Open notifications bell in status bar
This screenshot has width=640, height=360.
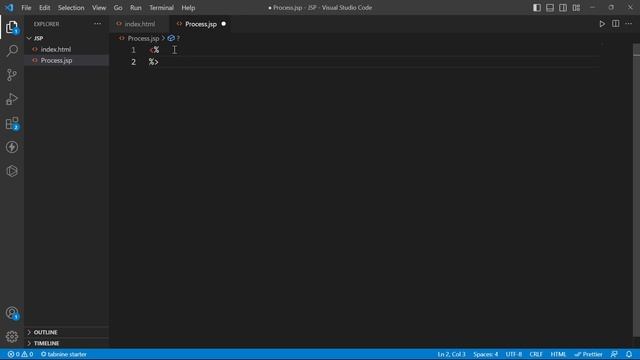[629, 354]
